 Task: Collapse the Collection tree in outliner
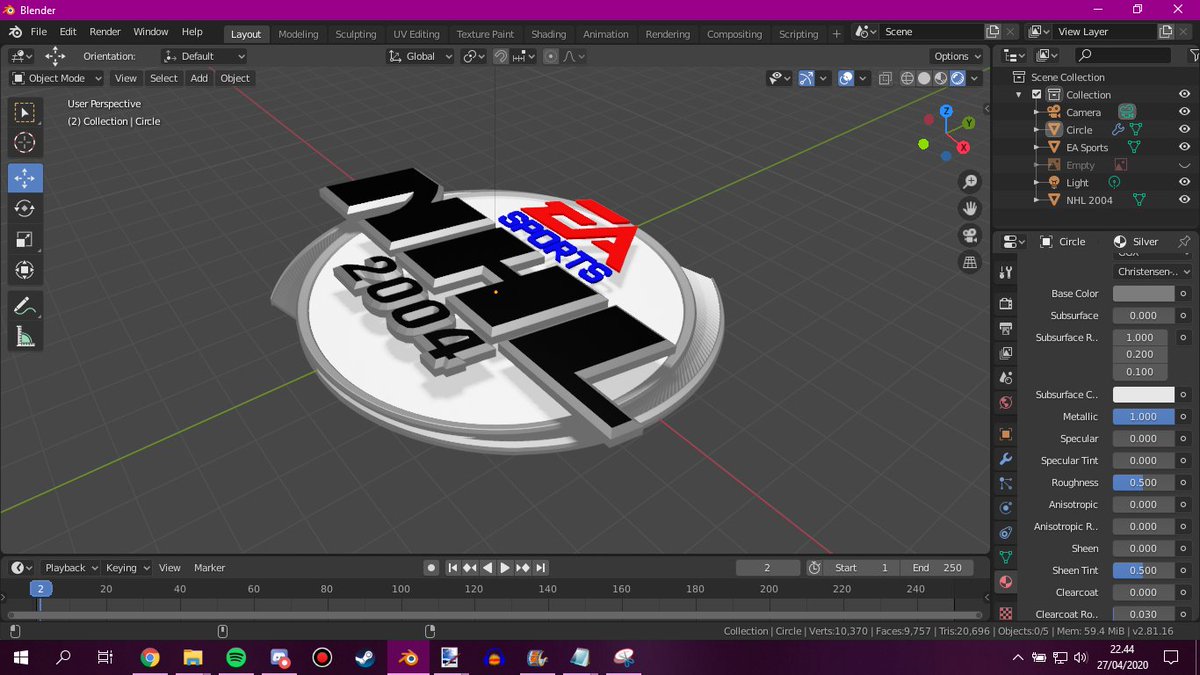1019,95
